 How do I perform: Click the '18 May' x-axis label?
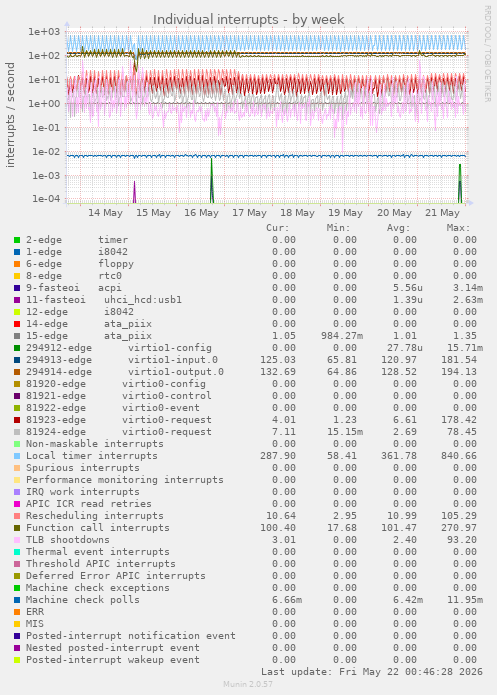[x=297, y=213]
